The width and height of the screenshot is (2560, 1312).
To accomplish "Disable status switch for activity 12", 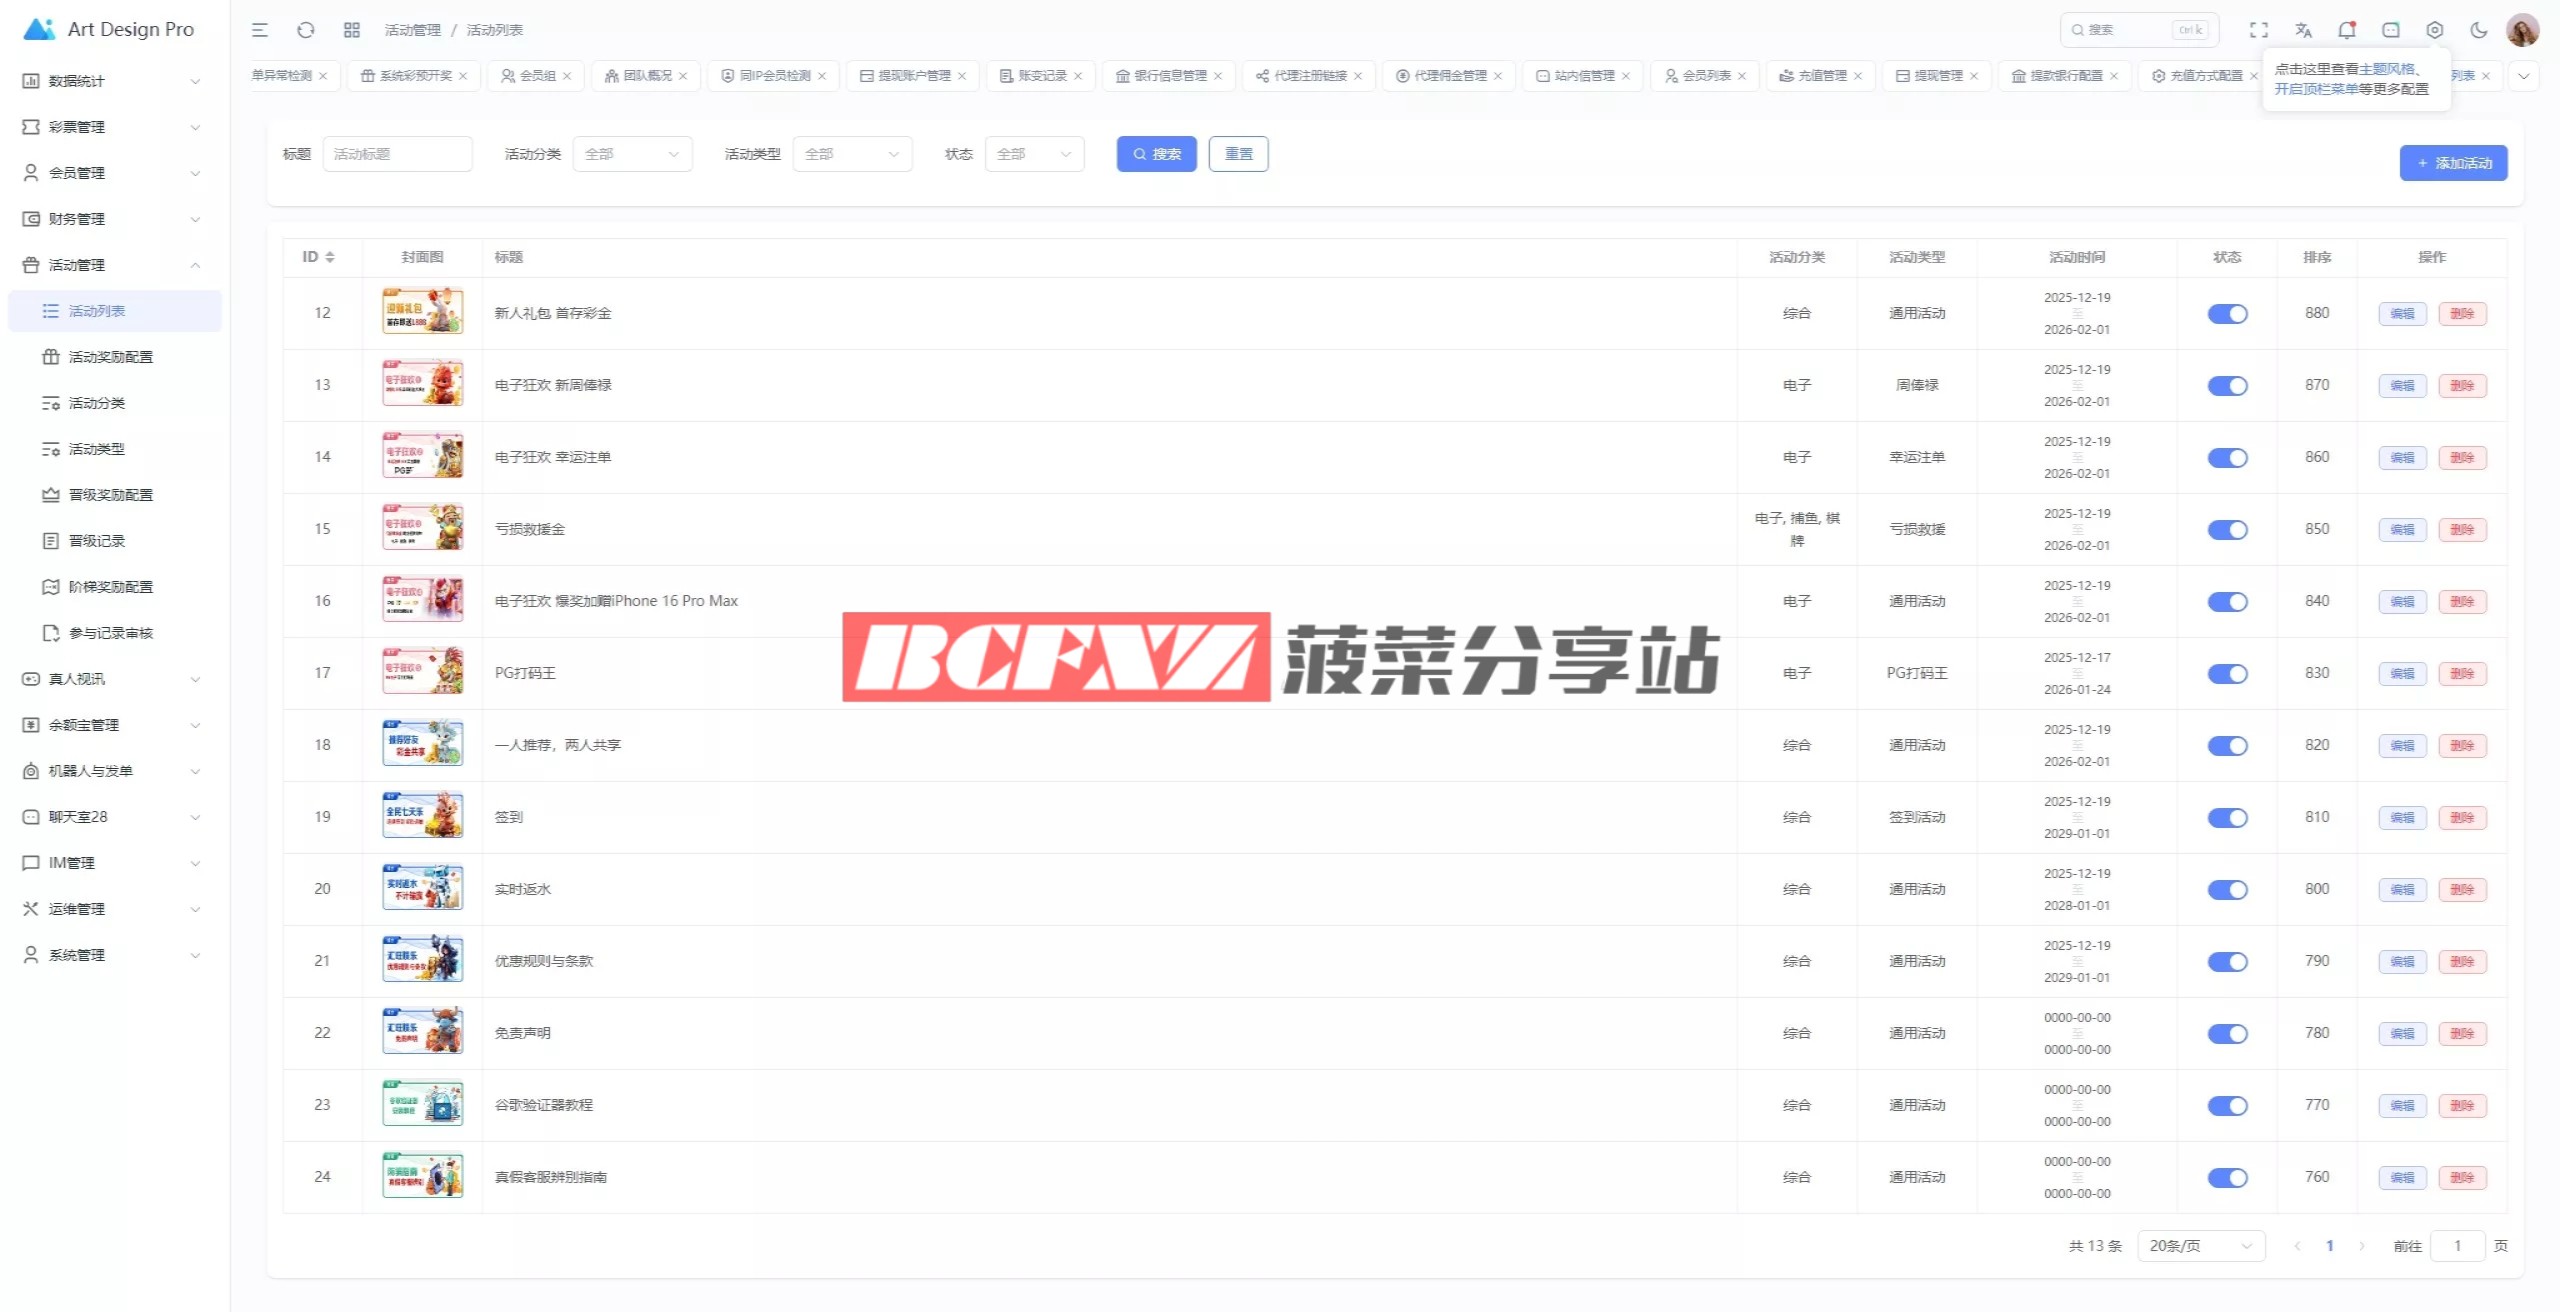I will click(x=2227, y=314).
